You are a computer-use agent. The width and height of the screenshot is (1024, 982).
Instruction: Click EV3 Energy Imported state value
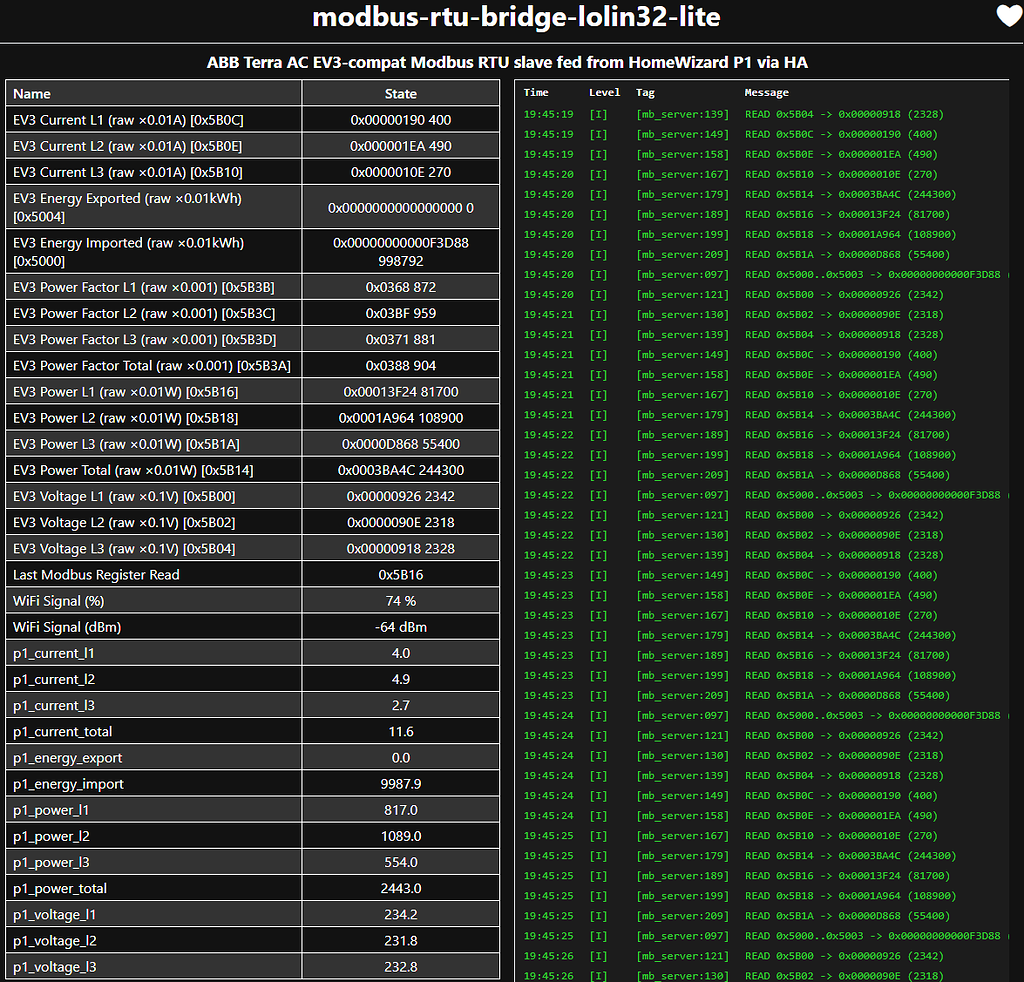coord(401,251)
